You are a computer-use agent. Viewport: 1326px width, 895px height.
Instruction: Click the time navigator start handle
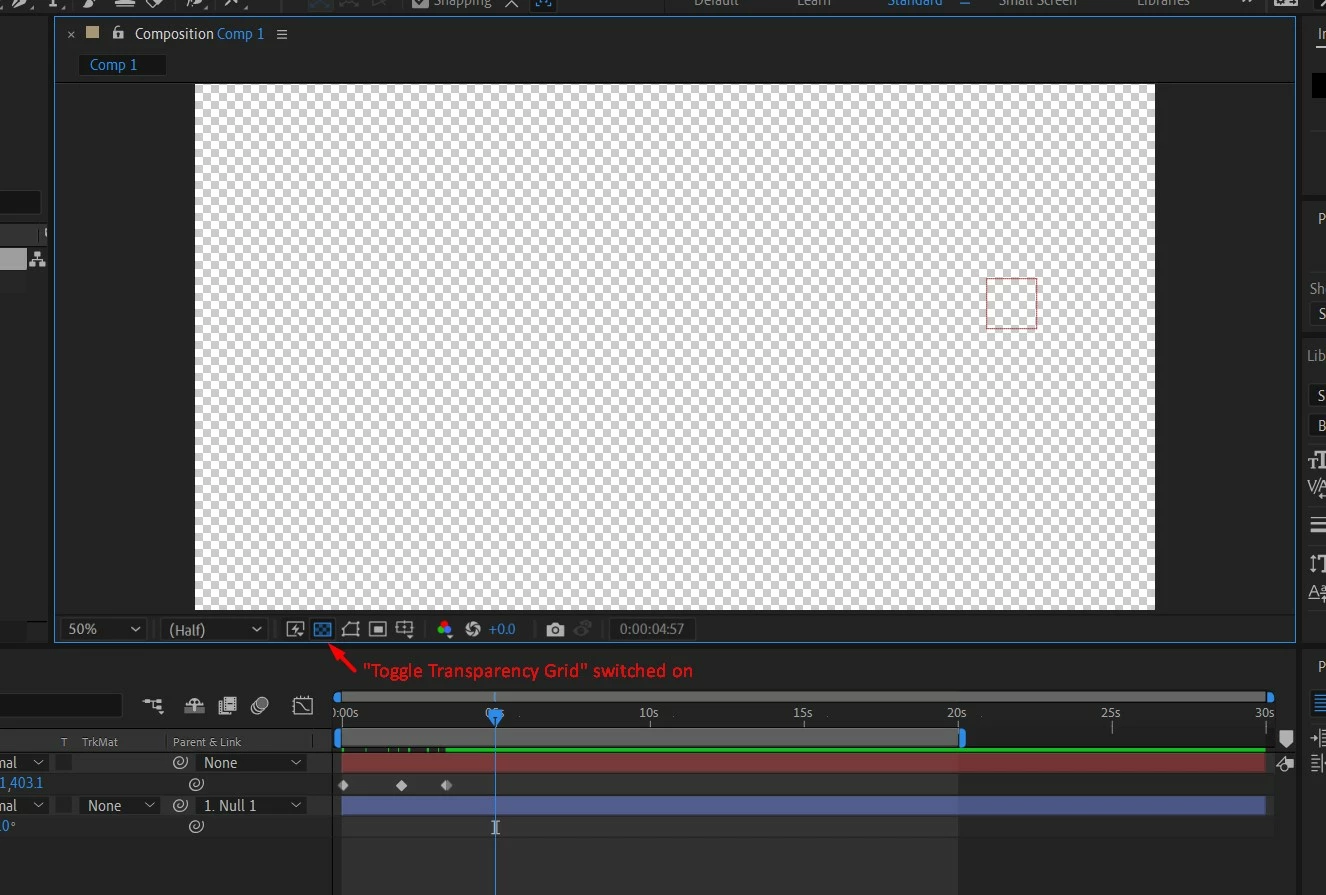pos(337,697)
